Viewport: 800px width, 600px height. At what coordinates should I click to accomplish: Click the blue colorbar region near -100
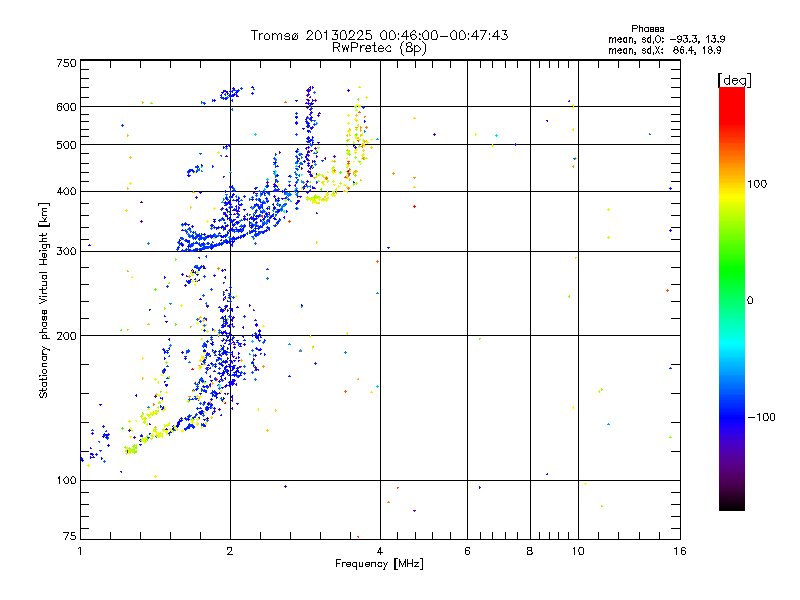tap(732, 416)
